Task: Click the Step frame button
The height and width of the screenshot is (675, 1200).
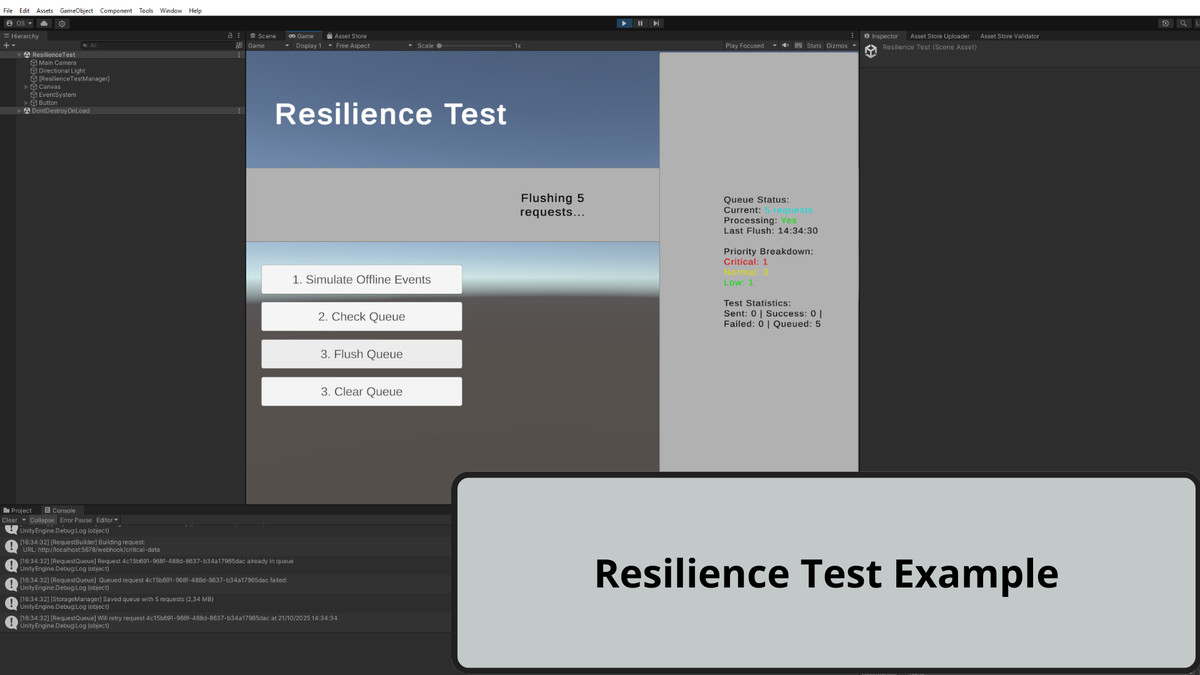Action: coord(656,23)
